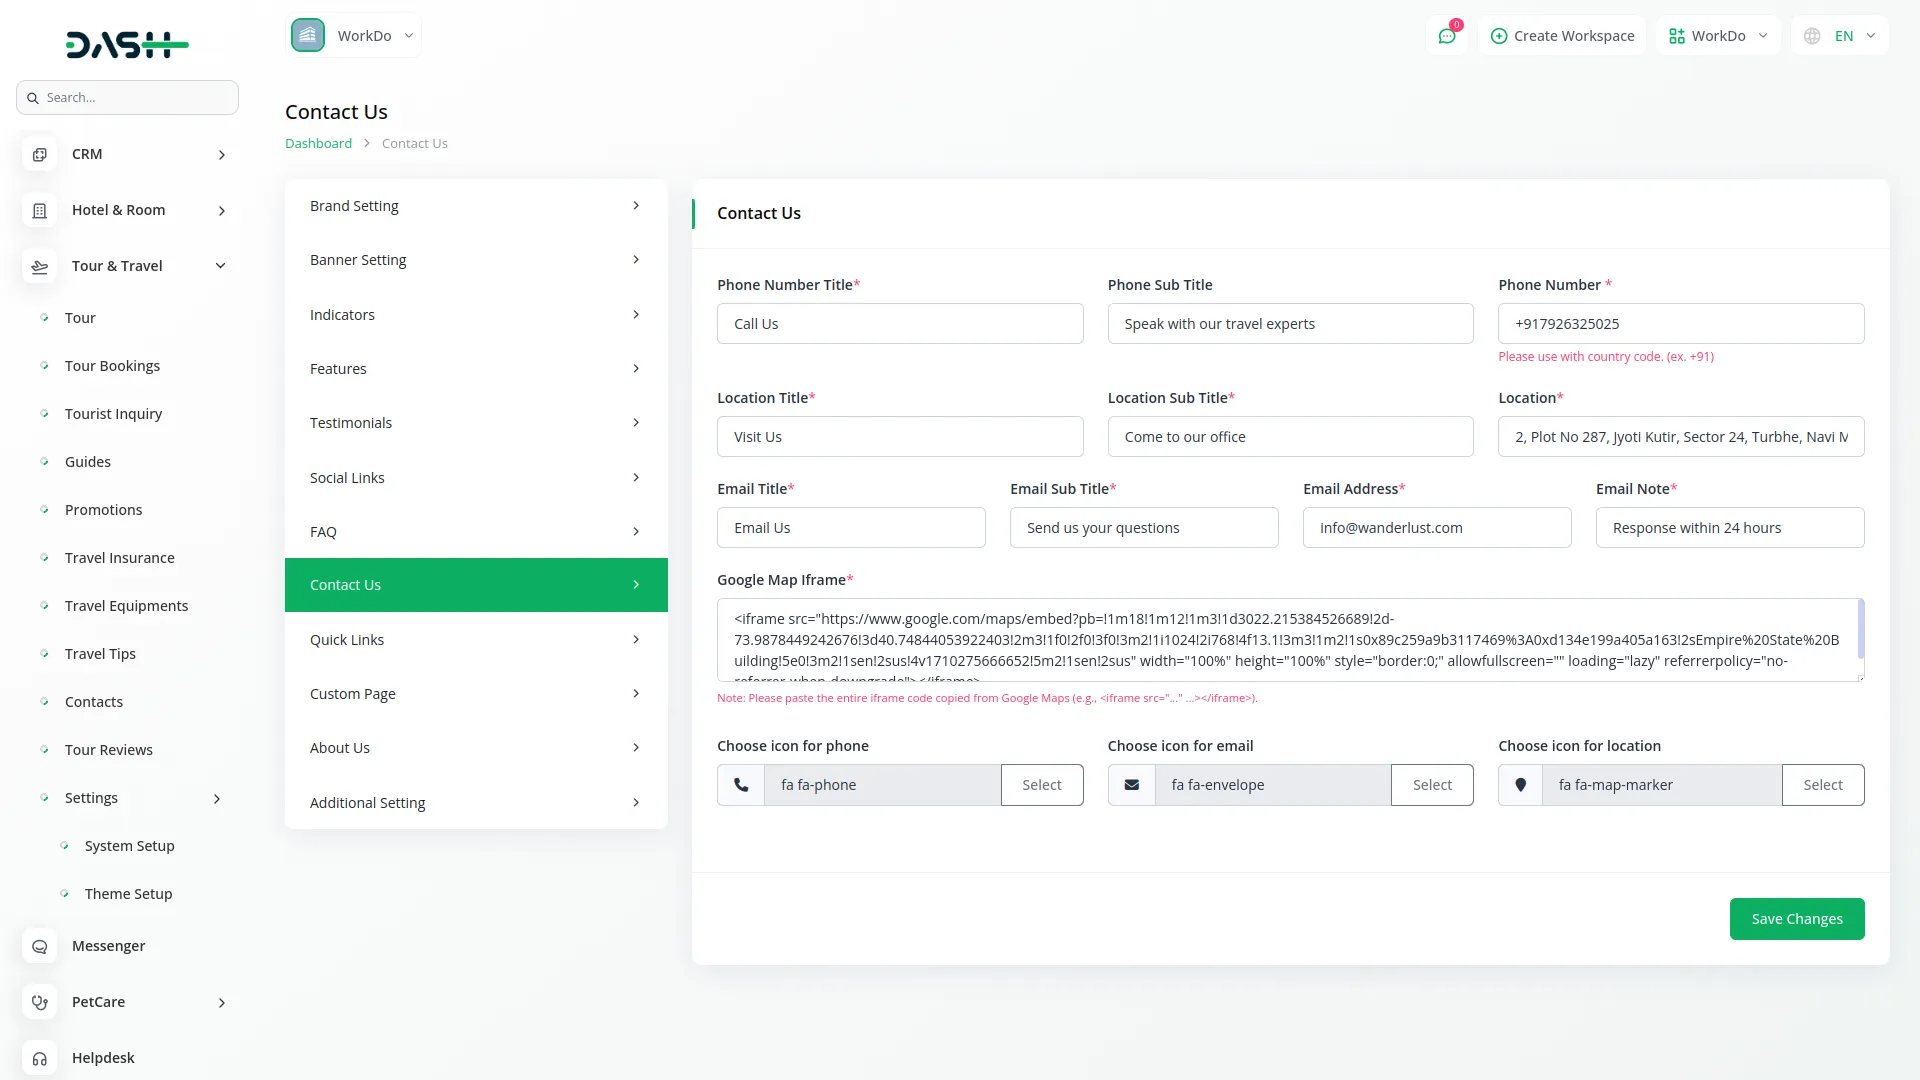Click the Save Changes button

coord(1796,919)
